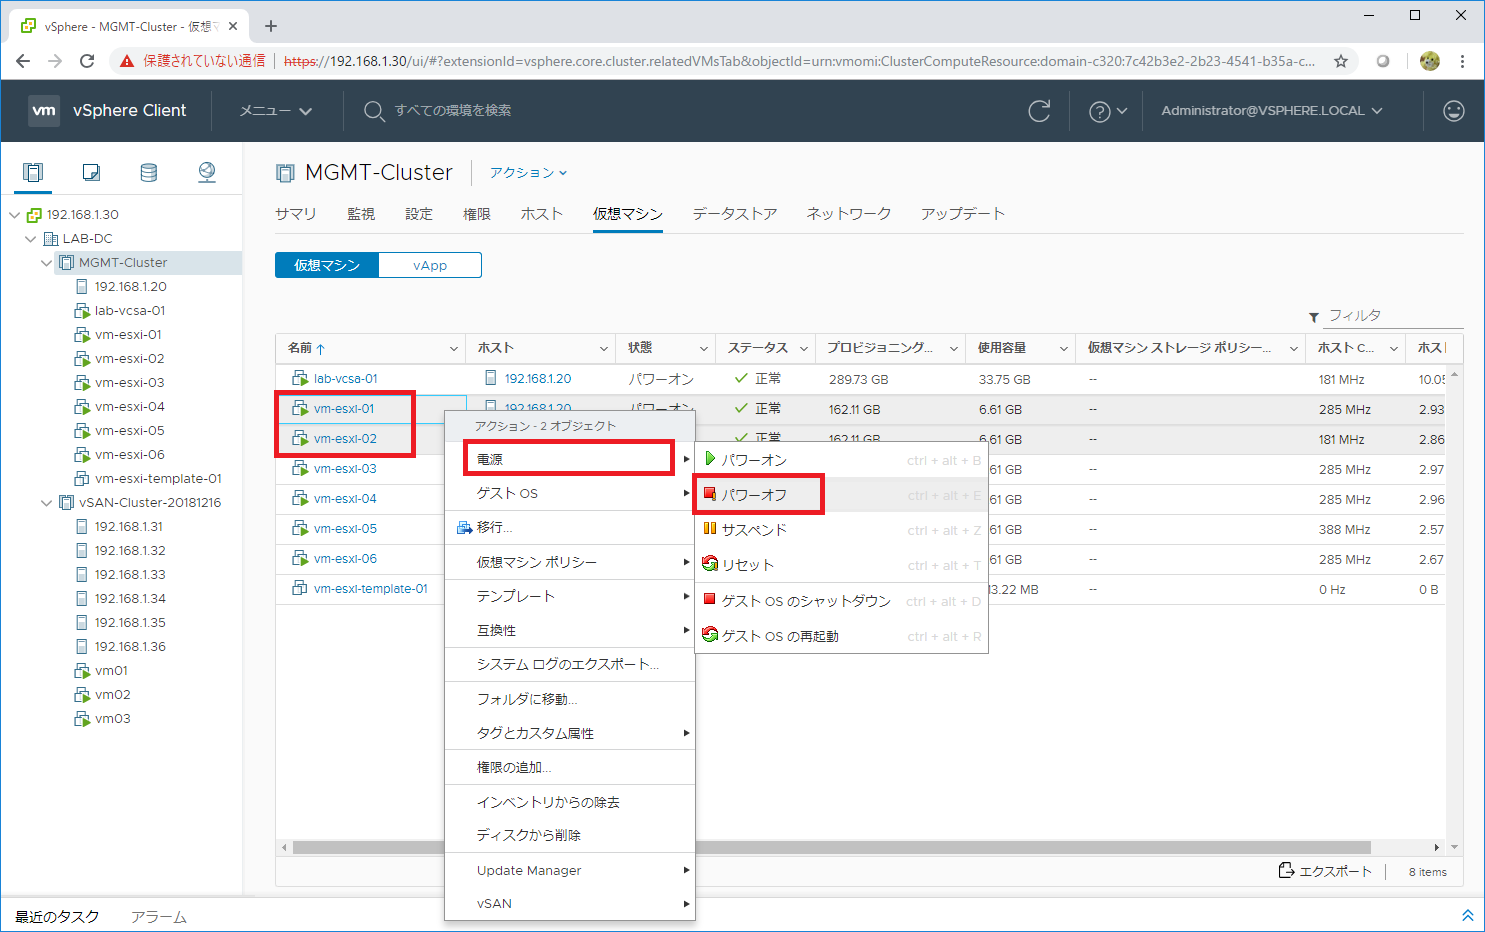The width and height of the screenshot is (1485, 932).
Task: Open the vm-esxi-template-01 link in table
Action: coord(370,589)
